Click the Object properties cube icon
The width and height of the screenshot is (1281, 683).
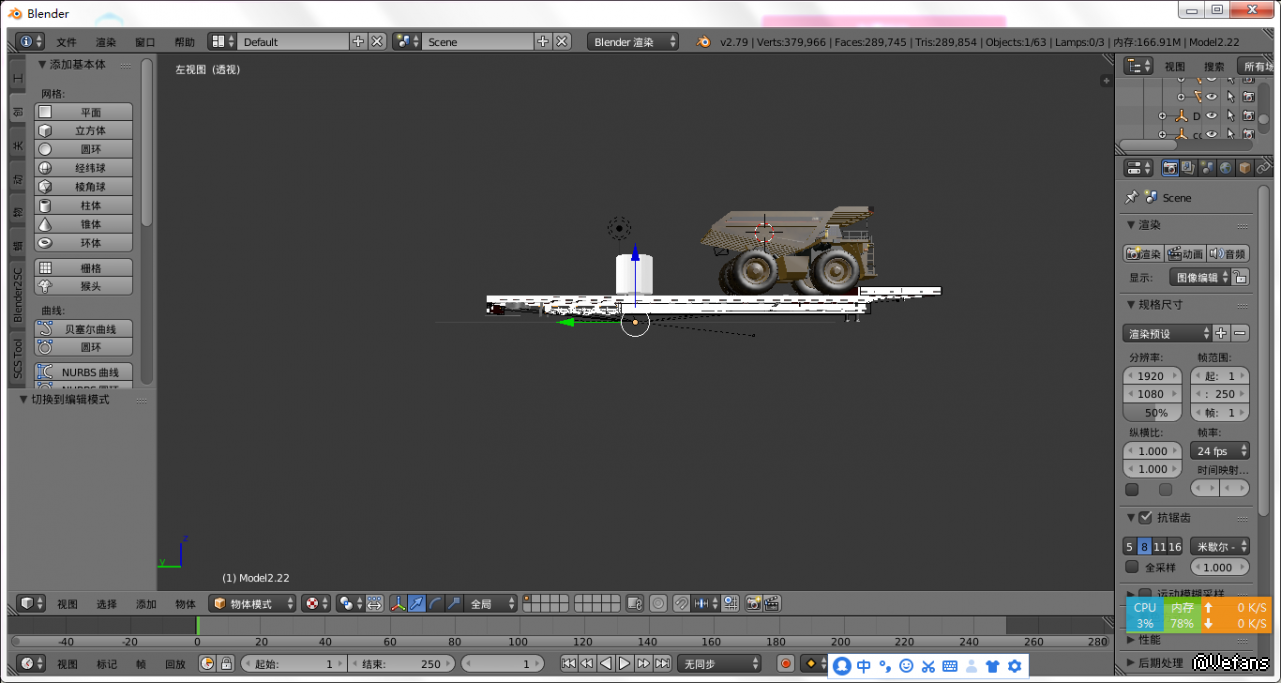tap(1245, 168)
